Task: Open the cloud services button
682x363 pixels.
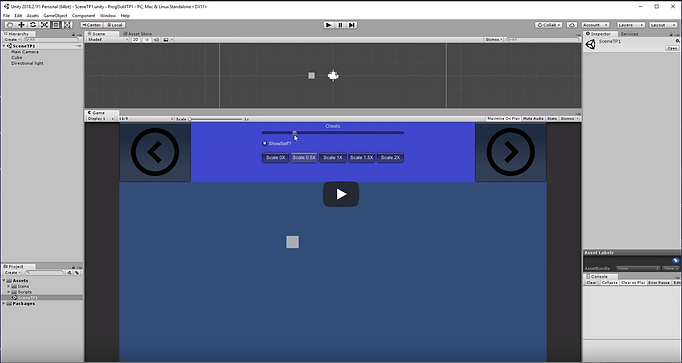Action: (x=572, y=25)
